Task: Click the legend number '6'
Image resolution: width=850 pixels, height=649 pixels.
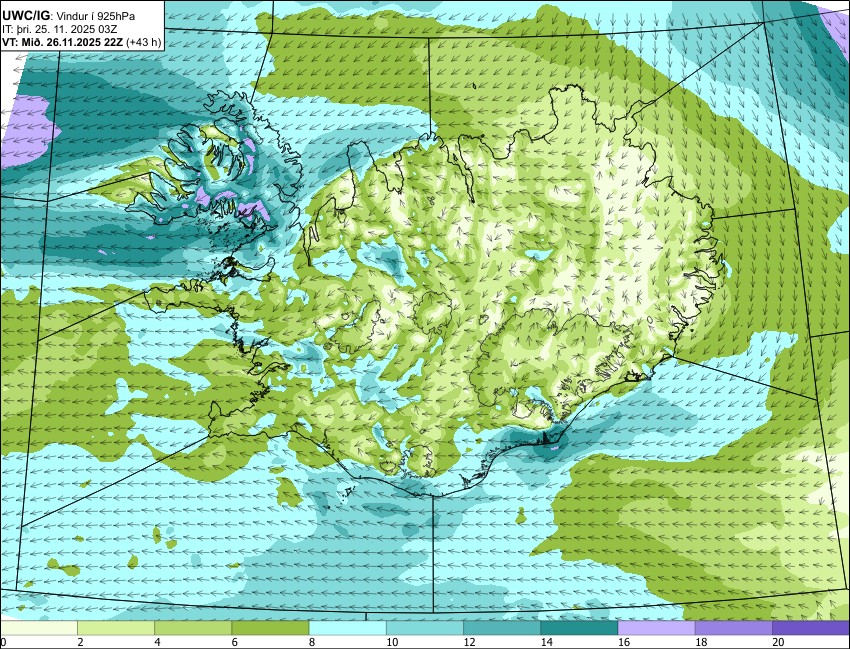Action: click(x=234, y=642)
